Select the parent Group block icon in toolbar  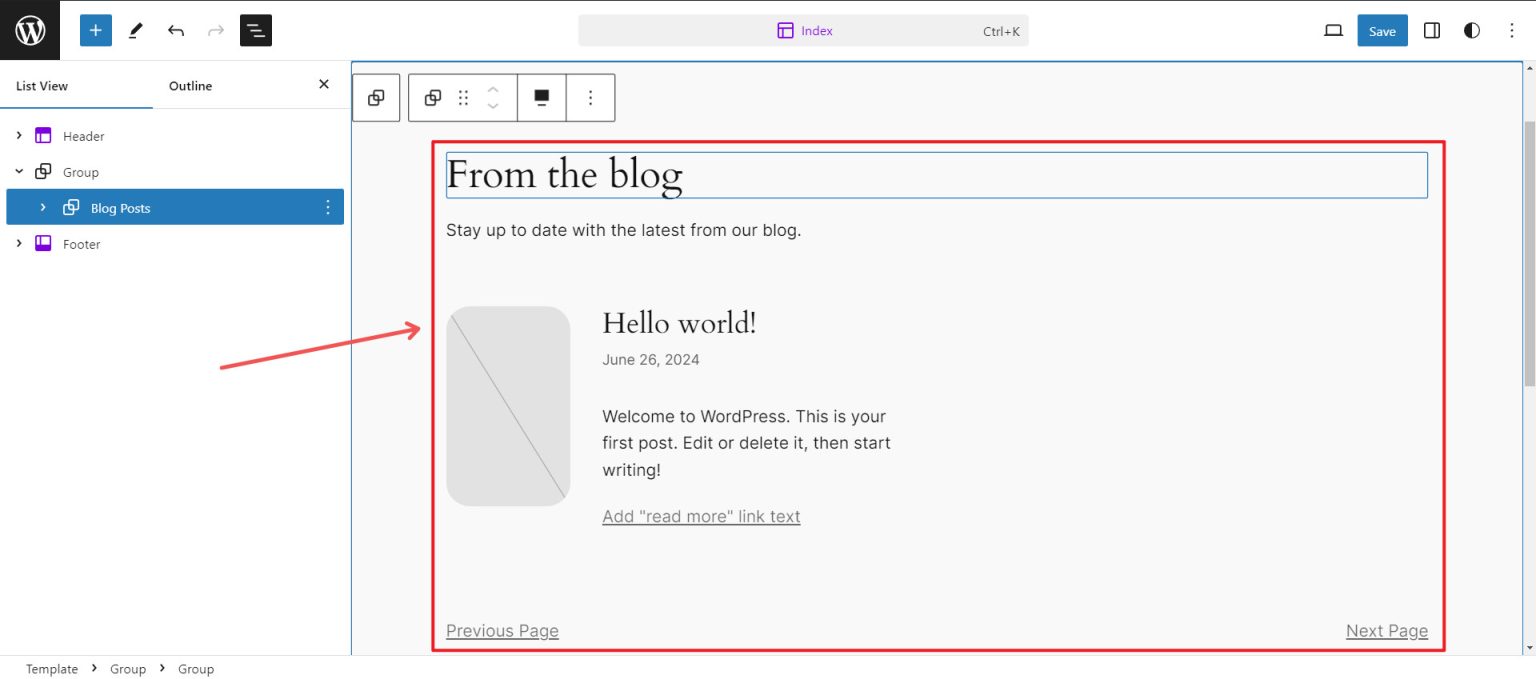[376, 97]
